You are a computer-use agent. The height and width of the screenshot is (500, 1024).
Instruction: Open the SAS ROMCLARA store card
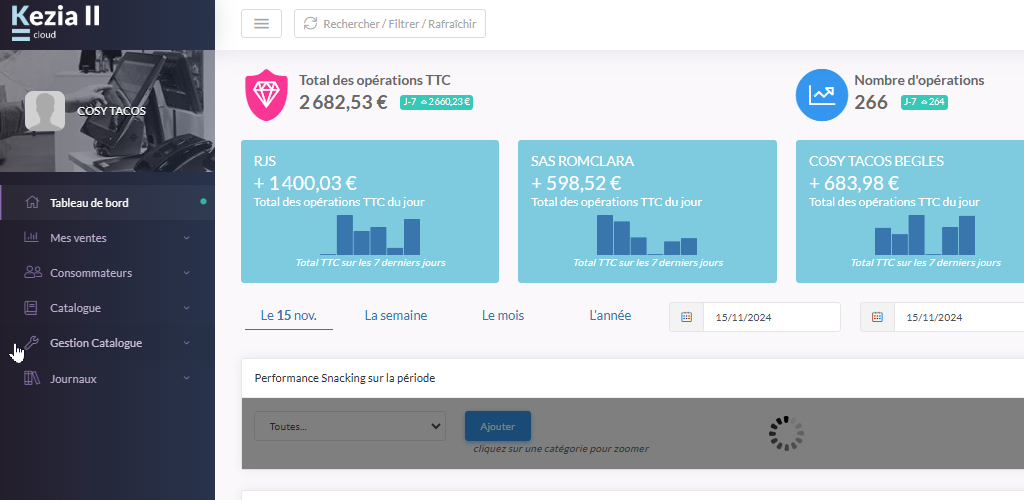(647, 211)
